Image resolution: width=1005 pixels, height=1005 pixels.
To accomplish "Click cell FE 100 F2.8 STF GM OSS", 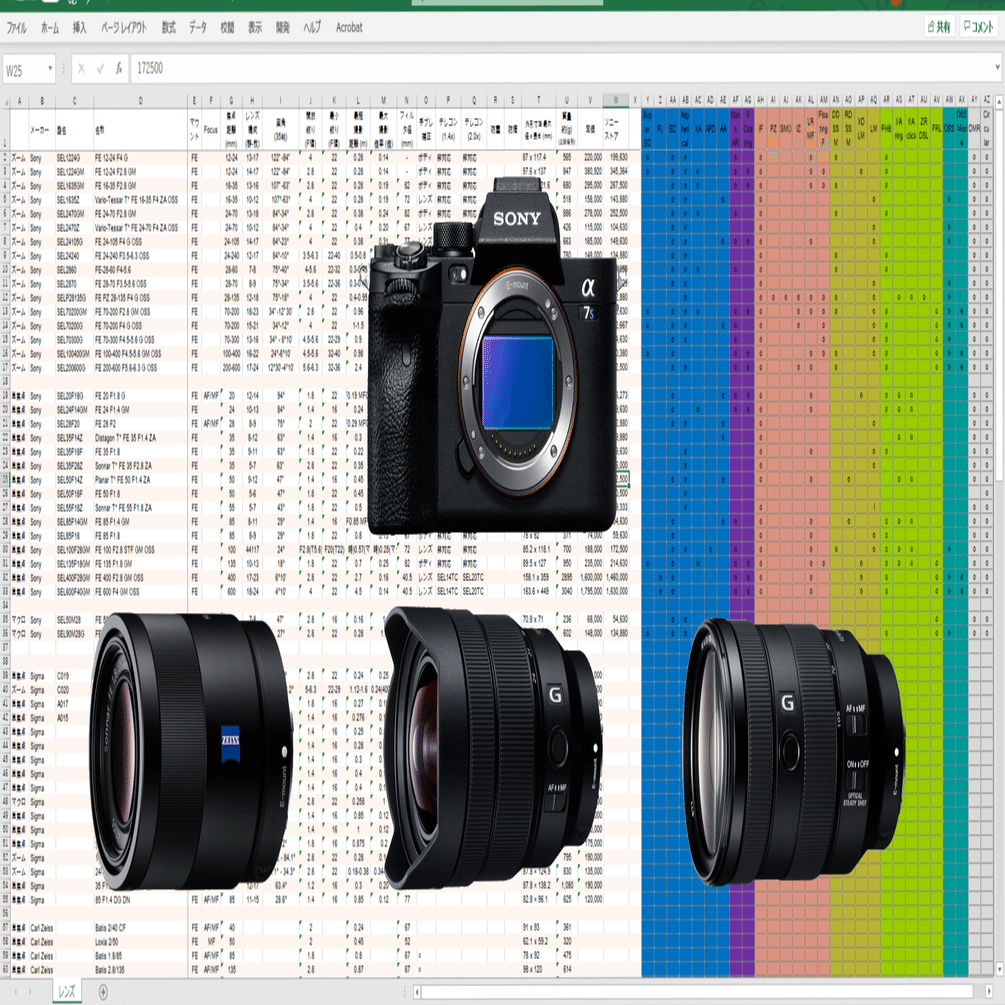I will [x=141, y=549].
